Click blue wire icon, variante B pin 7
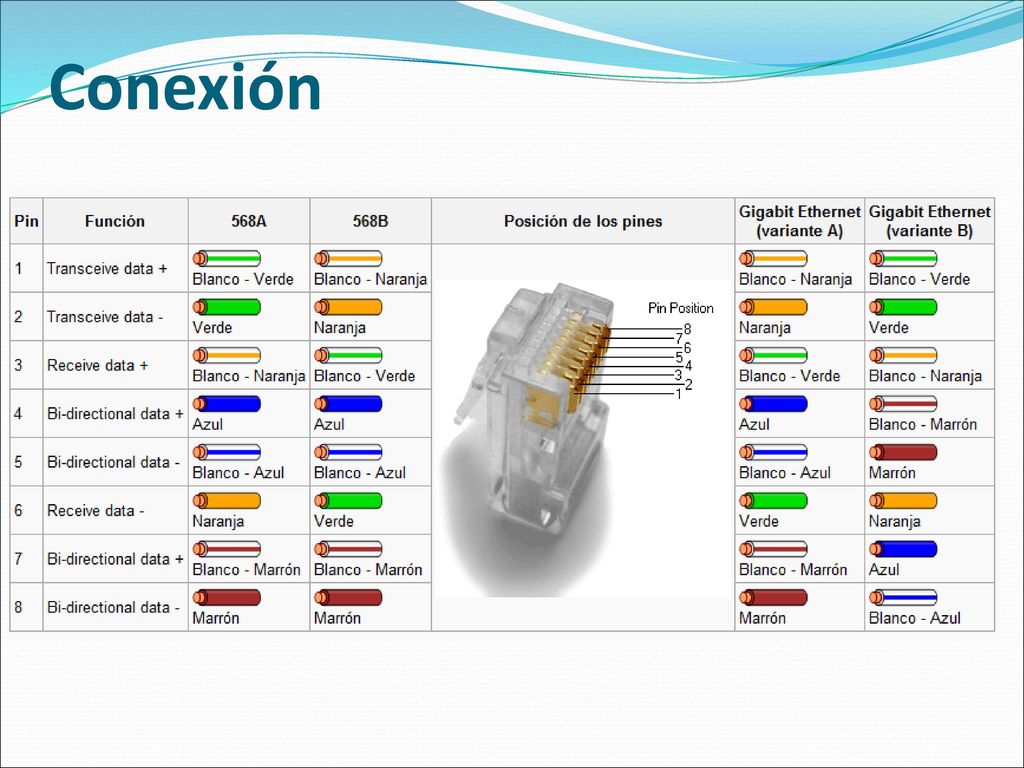The width and height of the screenshot is (1024, 768). 903,549
